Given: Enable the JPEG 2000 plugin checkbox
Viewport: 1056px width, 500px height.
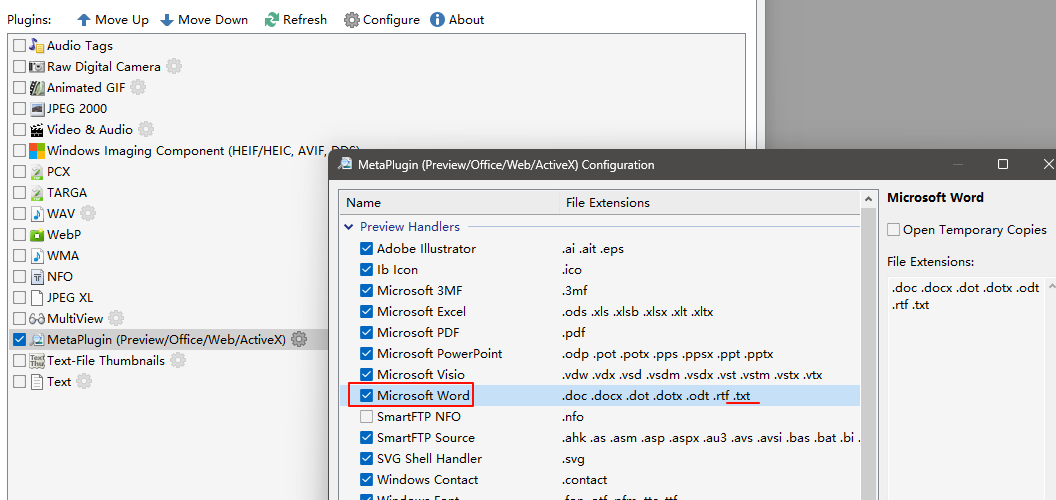Looking at the screenshot, I should click(x=19, y=108).
